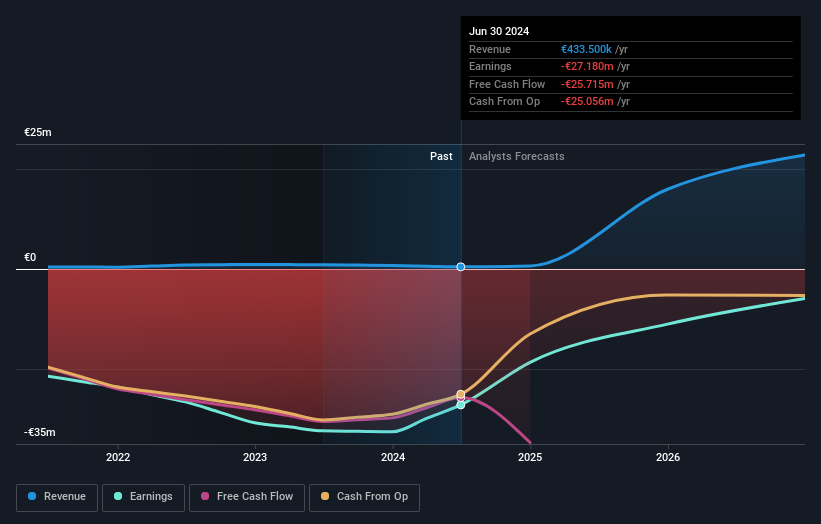Click the Revenue row label in tooltip

click(x=490, y=49)
